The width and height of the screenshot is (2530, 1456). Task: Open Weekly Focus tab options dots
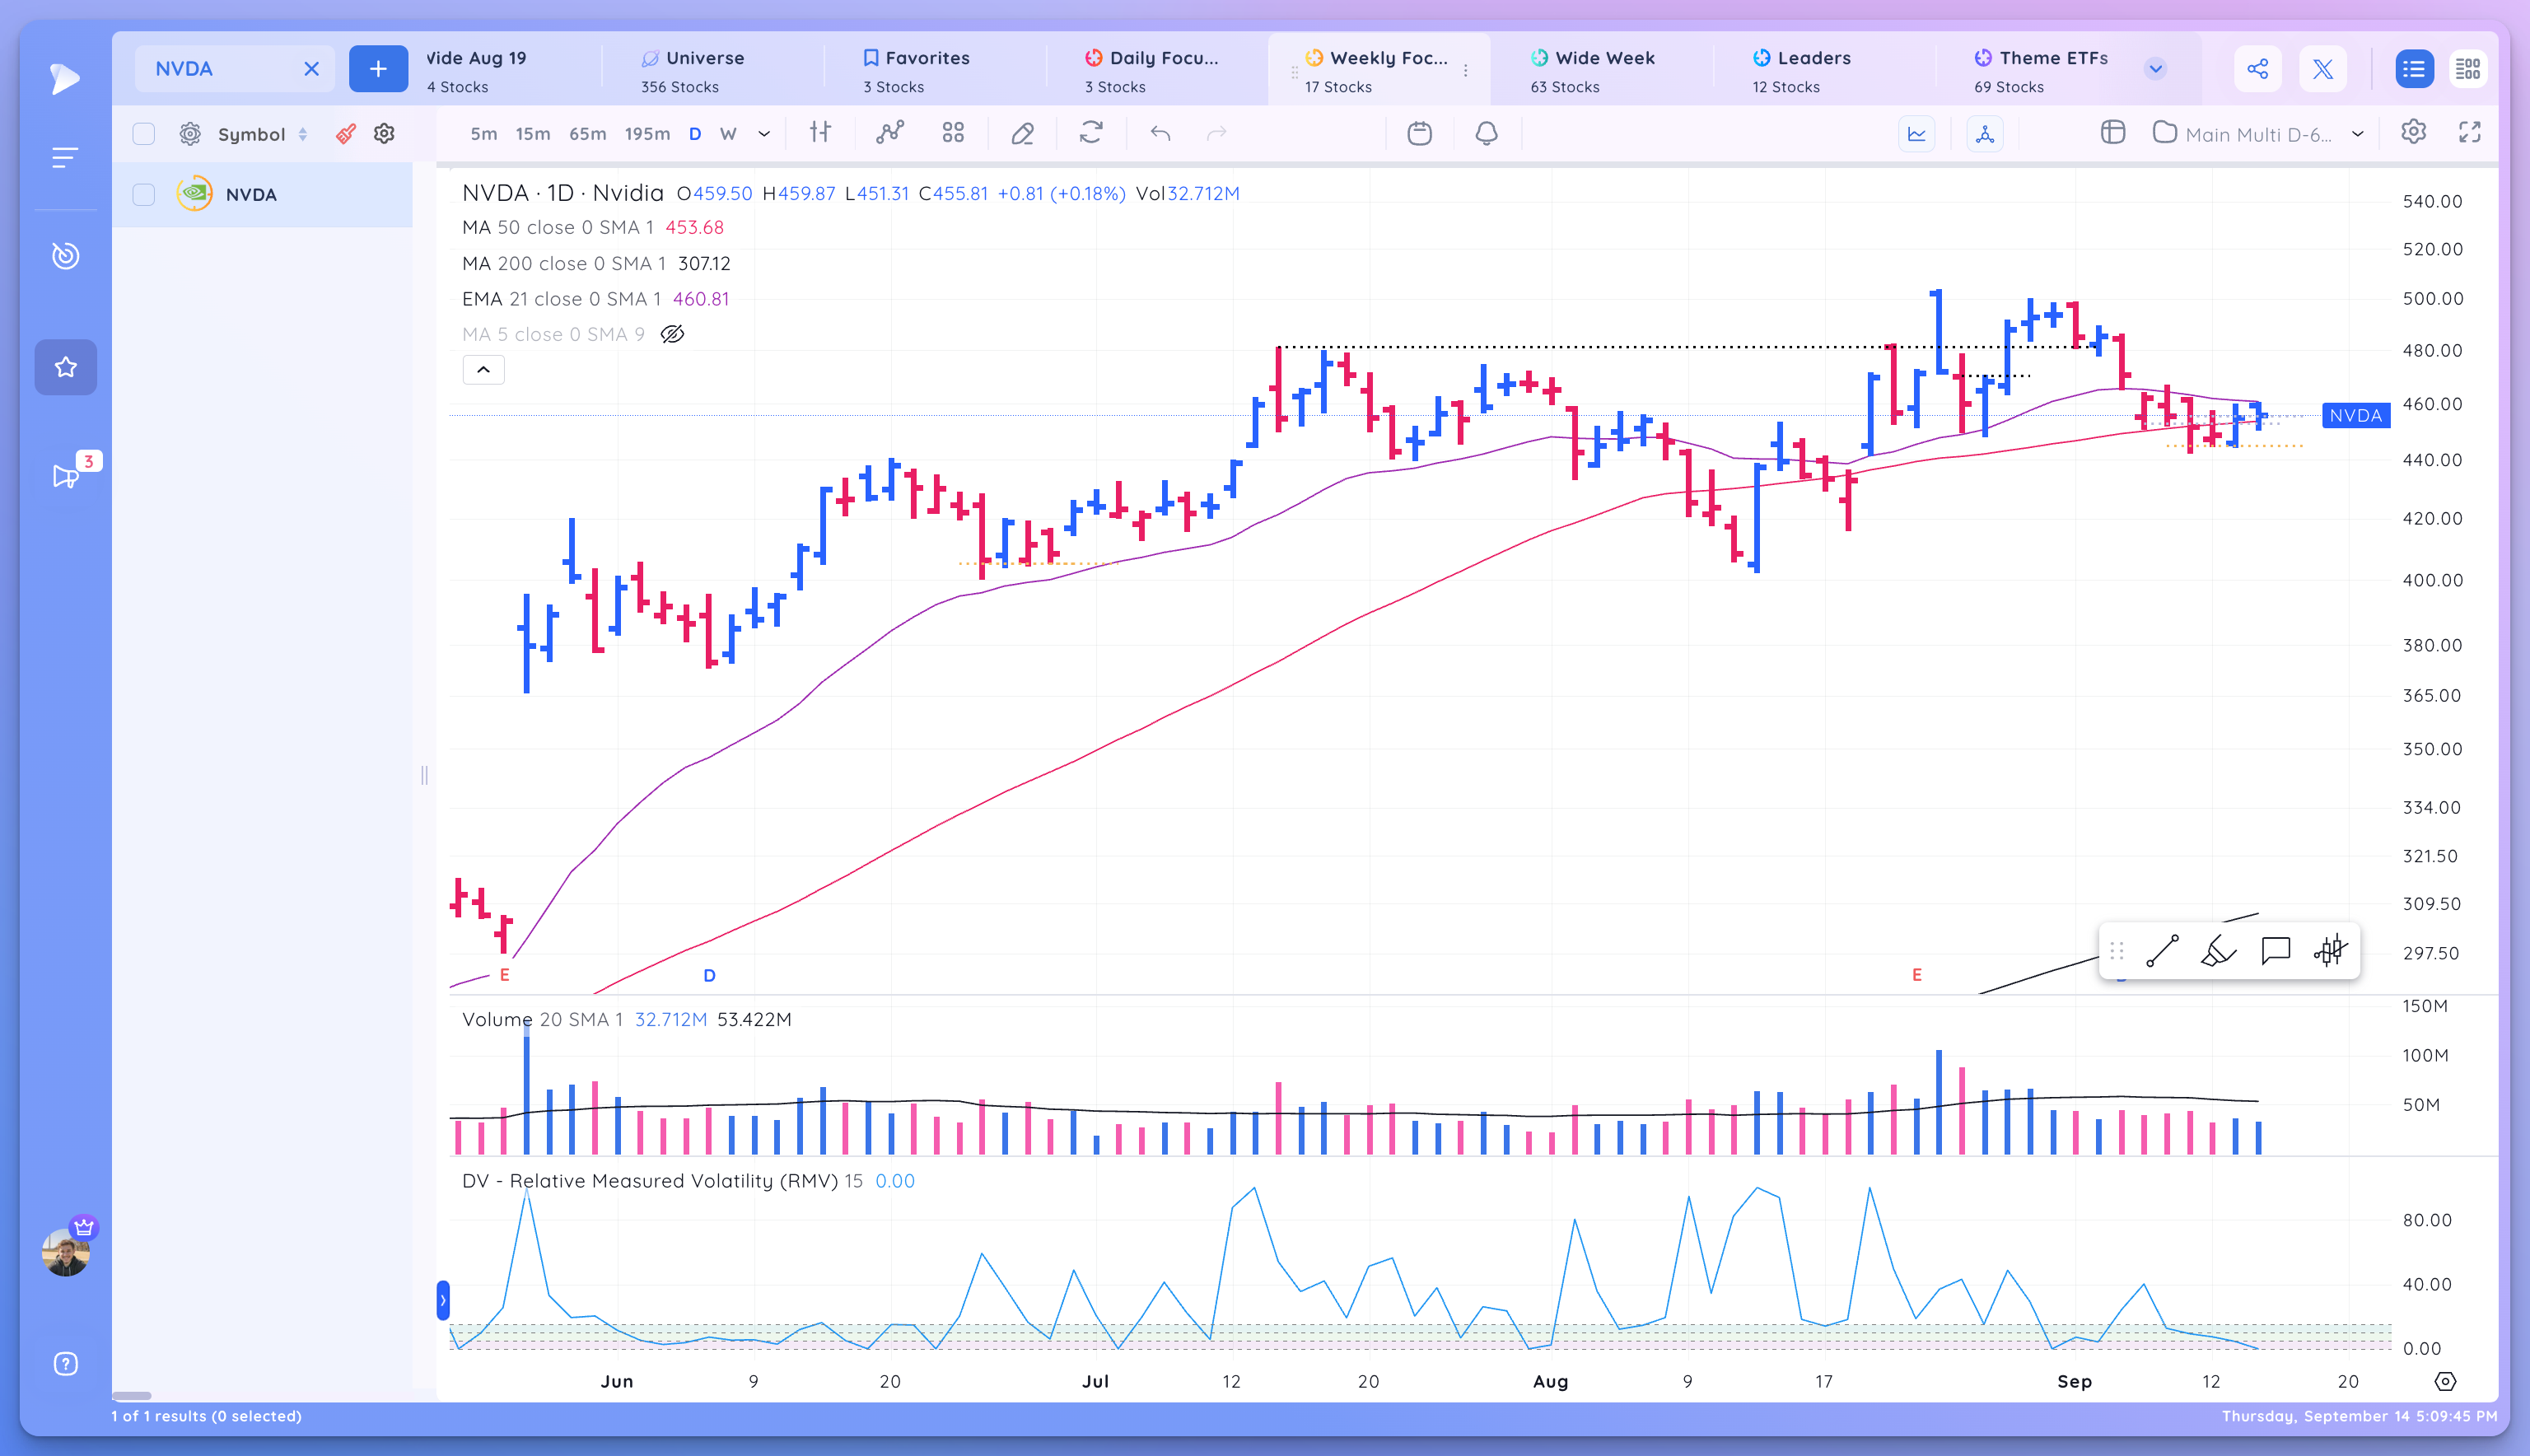[x=1466, y=70]
